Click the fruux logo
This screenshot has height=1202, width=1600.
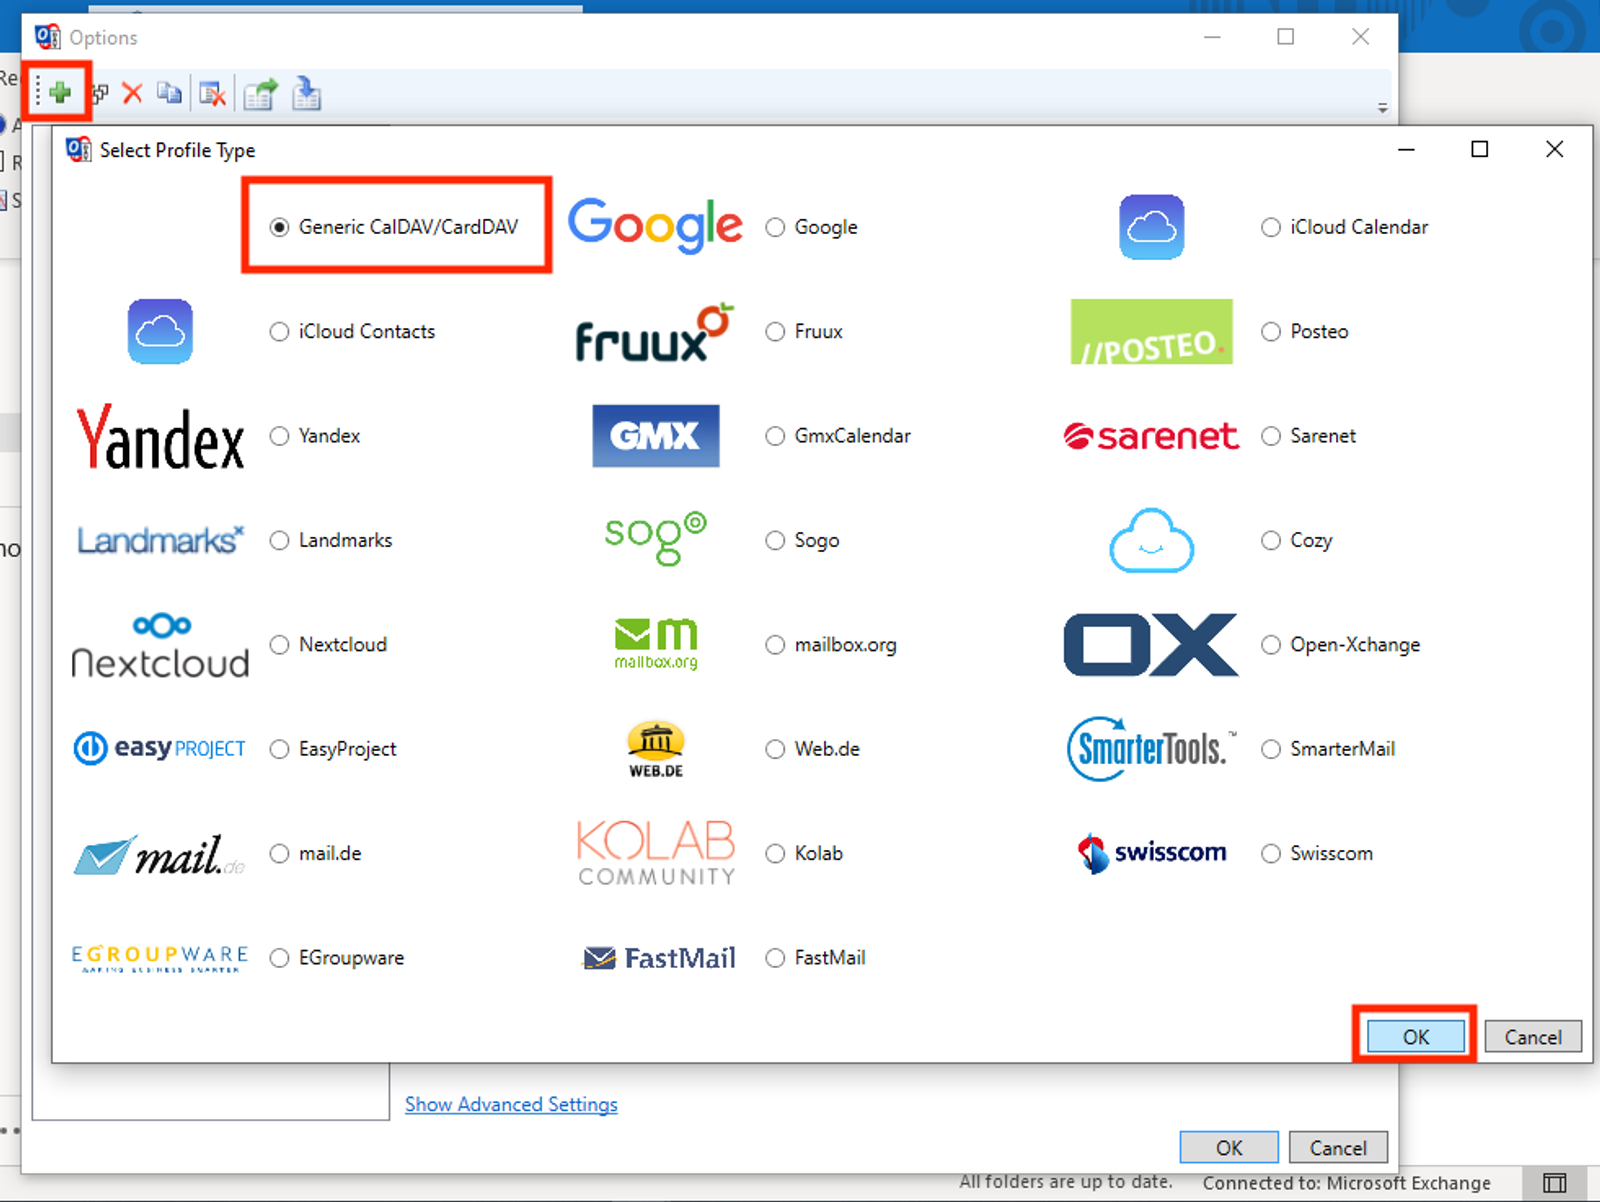click(x=655, y=332)
